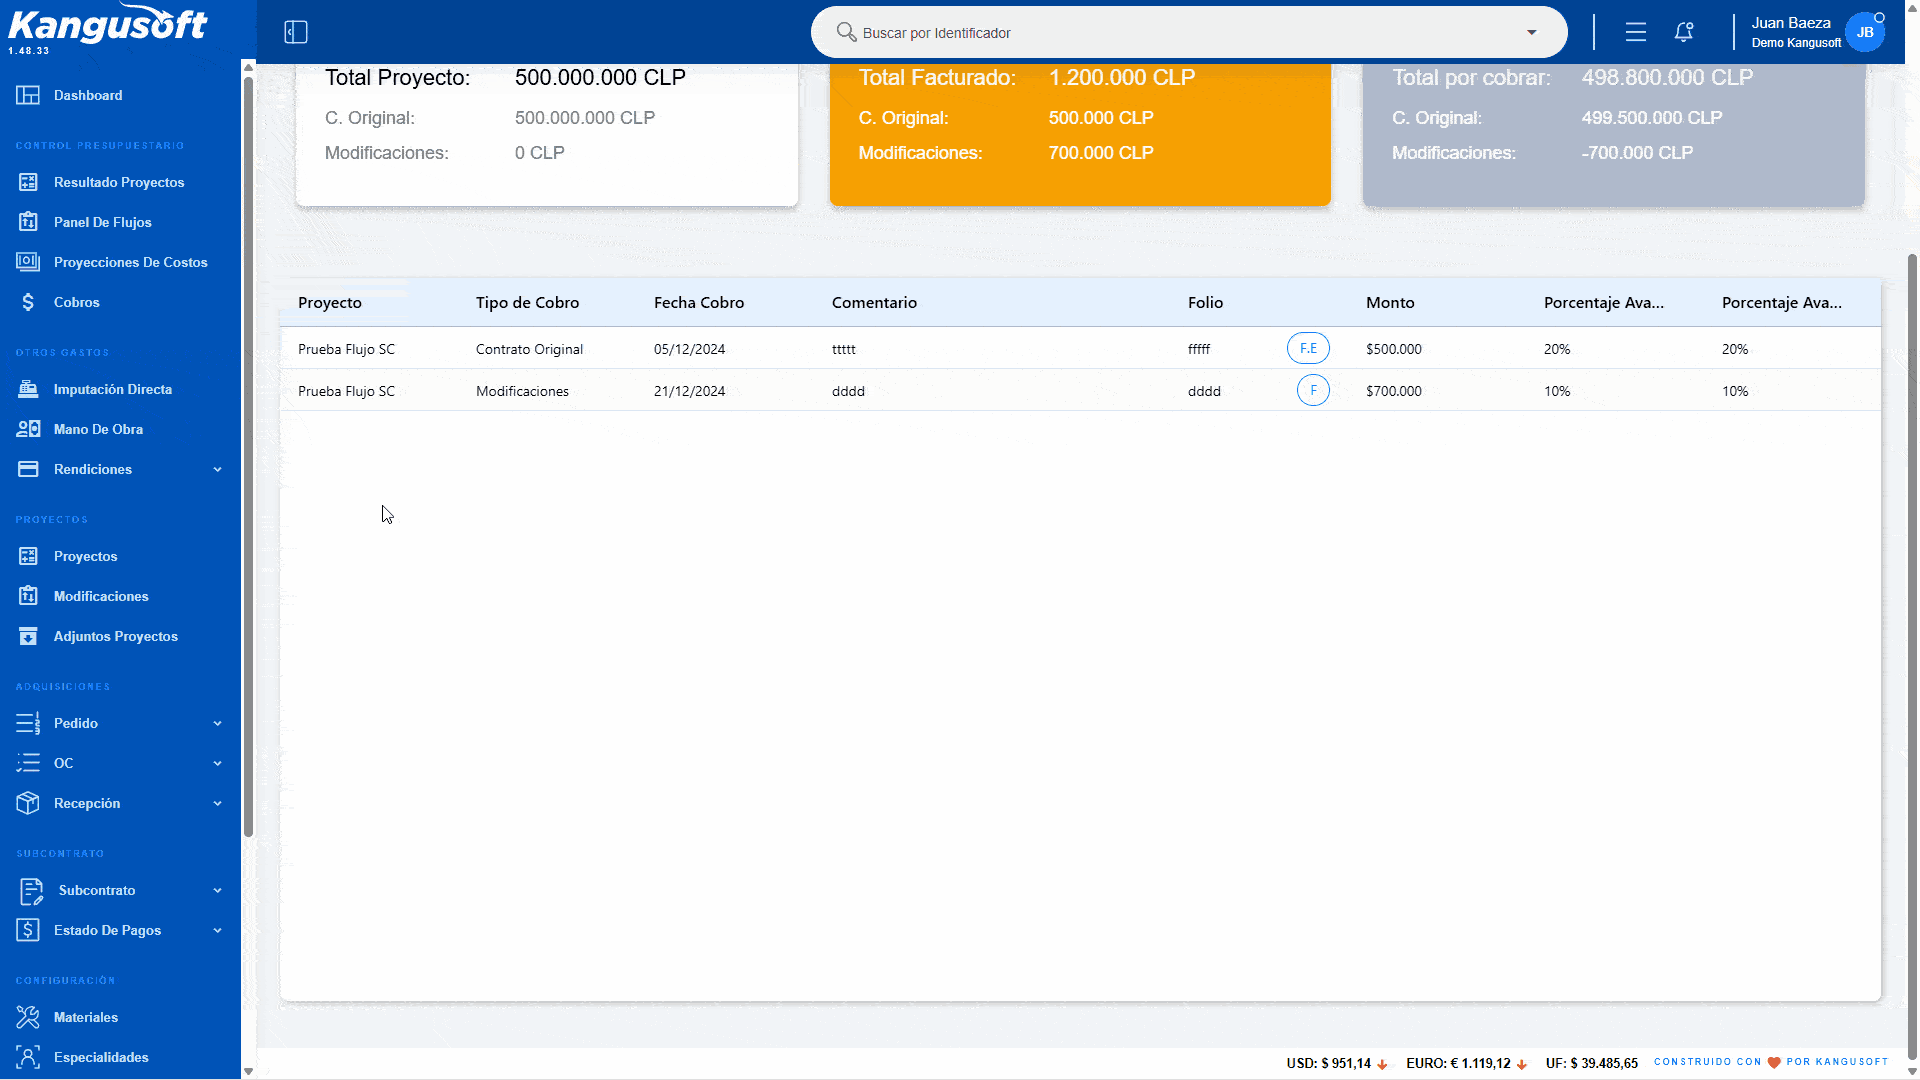Collapse sidebar with panel toggle icon
Image resolution: width=1920 pixels, height=1080 pixels.
click(x=296, y=32)
